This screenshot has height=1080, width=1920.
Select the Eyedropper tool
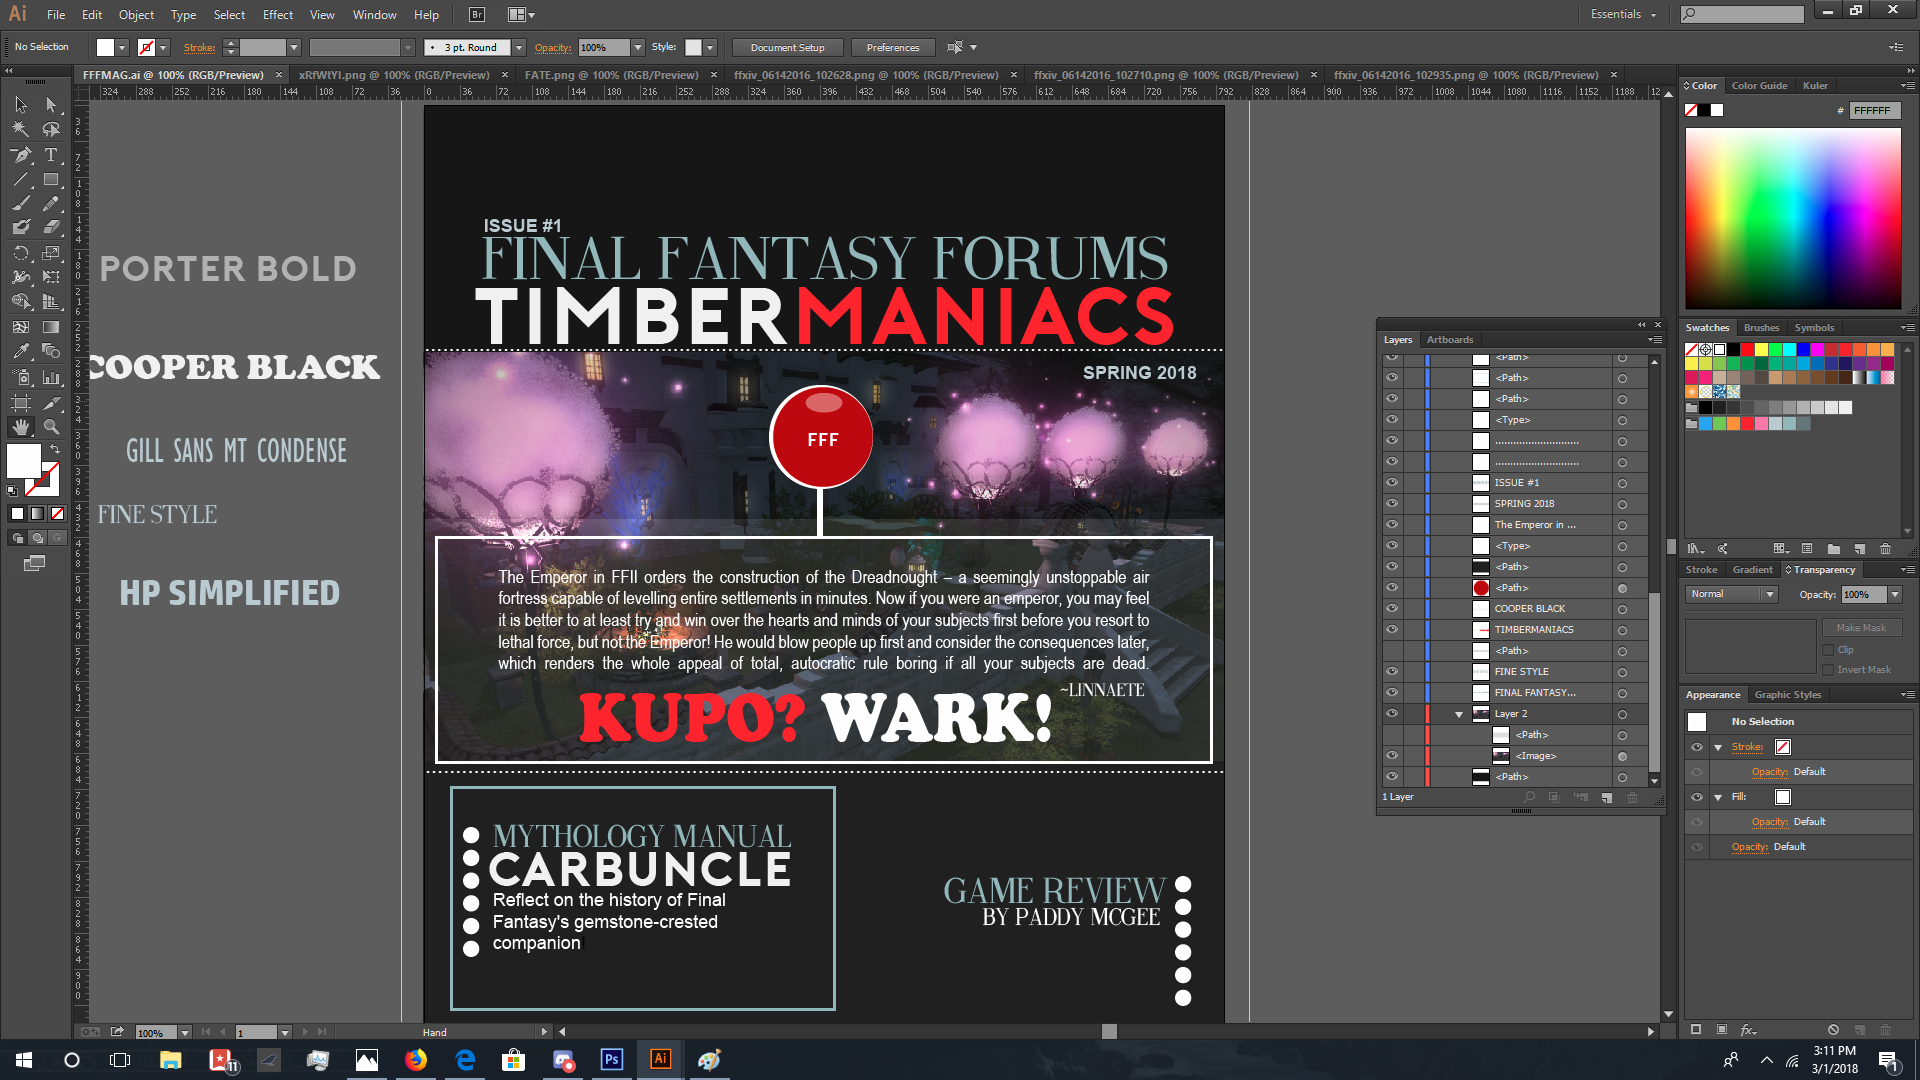pyautogui.click(x=20, y=351)
